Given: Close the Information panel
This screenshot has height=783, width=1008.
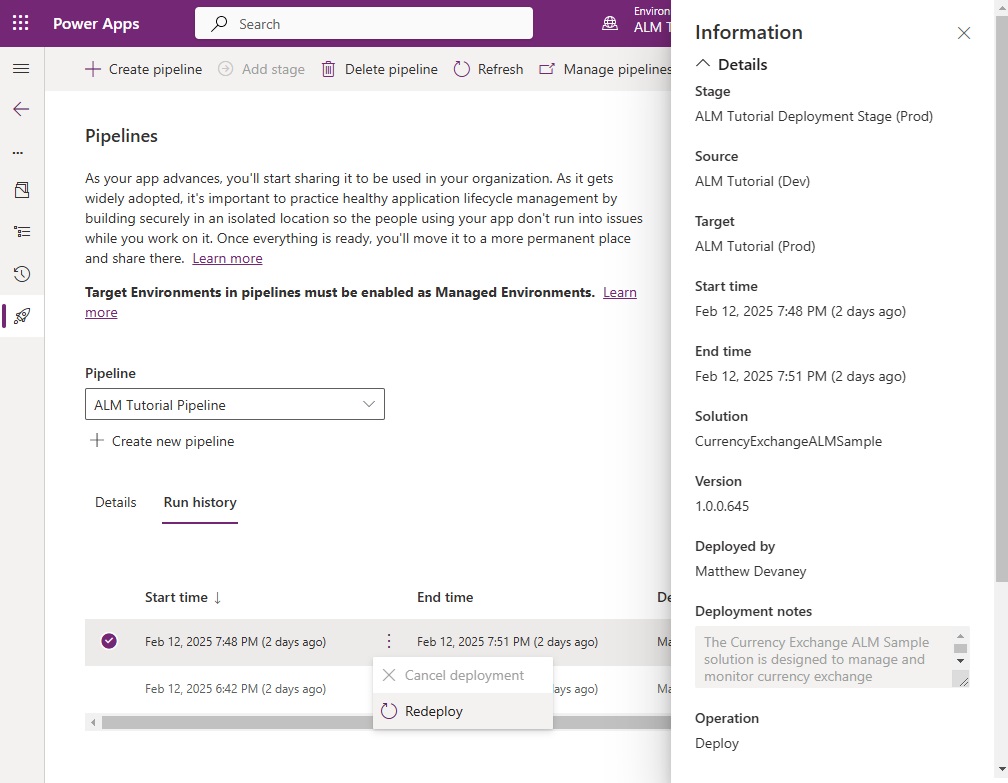Looking at the screenshot, I should coord(963,33).
